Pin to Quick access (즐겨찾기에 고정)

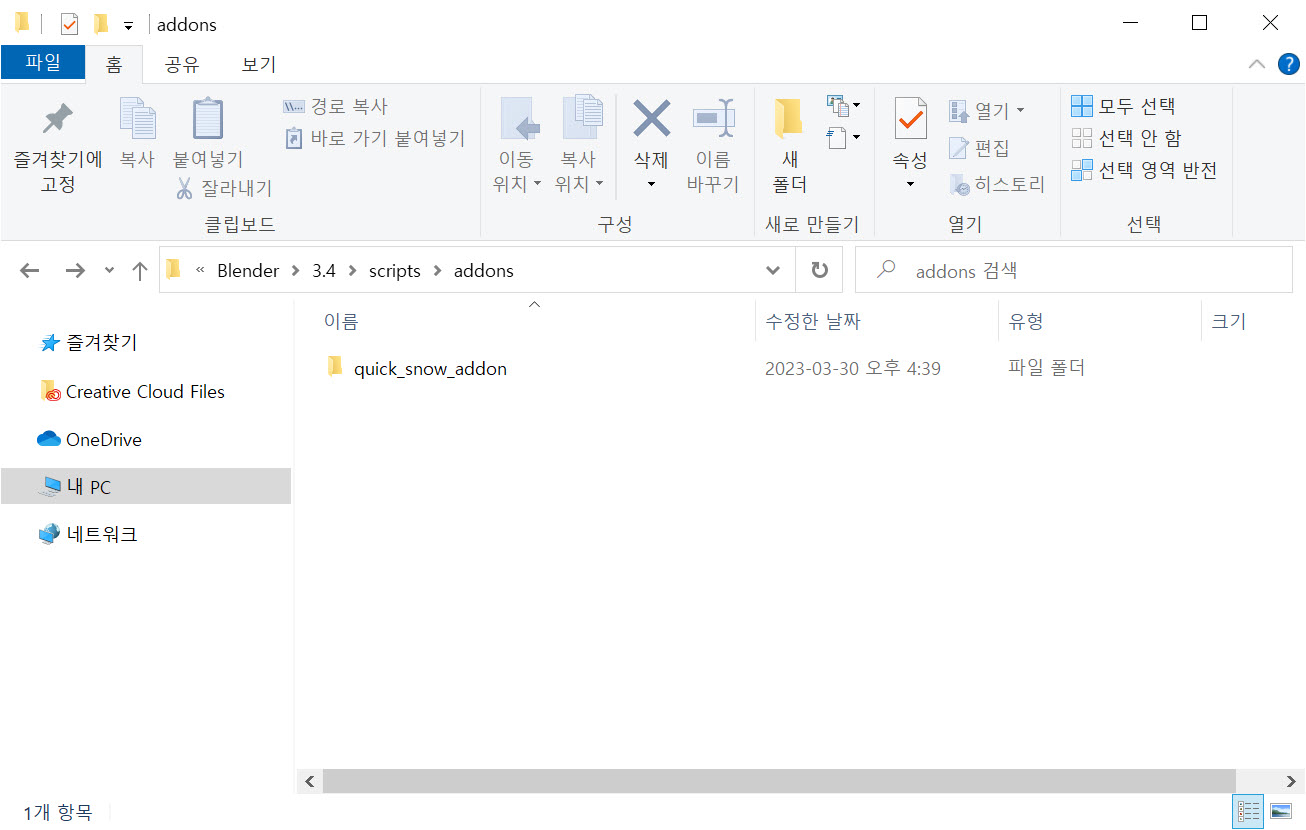pos(57,146)
